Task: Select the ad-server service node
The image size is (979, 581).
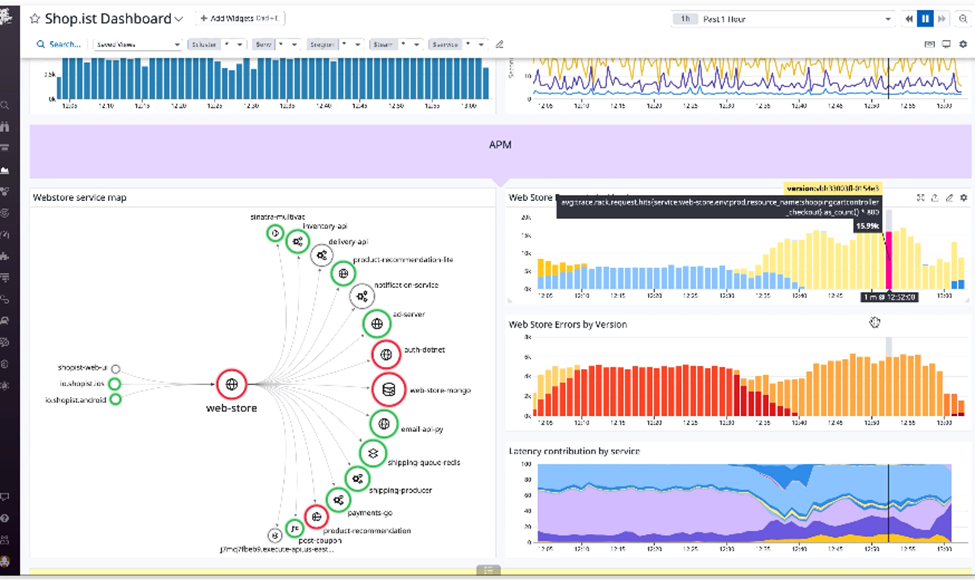Action: click(376, 324)
